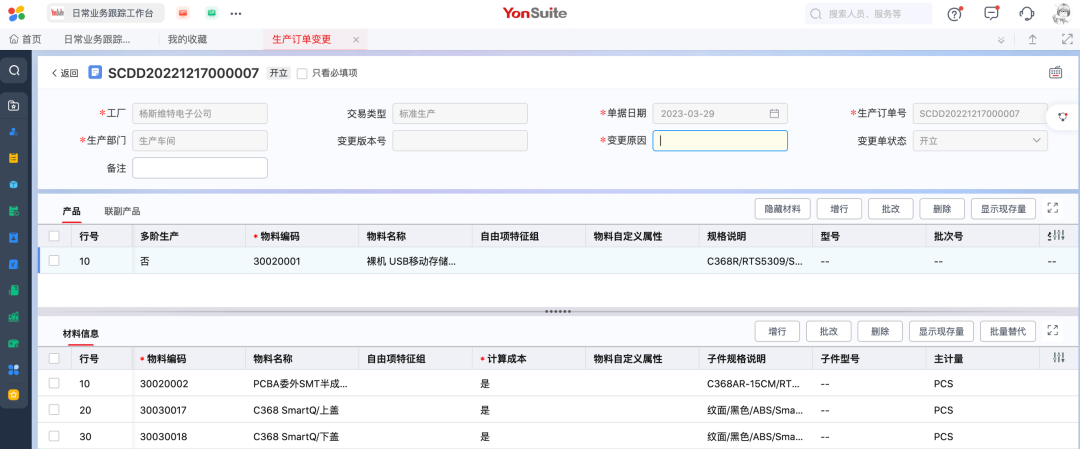The width and height of the screenshot is (1080, 449).
Task: Select all rows in material info table
Action: click(x=54, y=358)
